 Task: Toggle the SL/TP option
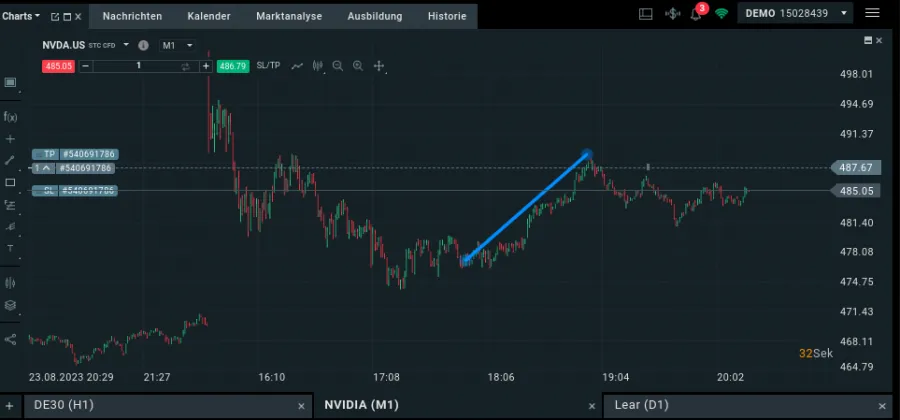pos(269,65)
